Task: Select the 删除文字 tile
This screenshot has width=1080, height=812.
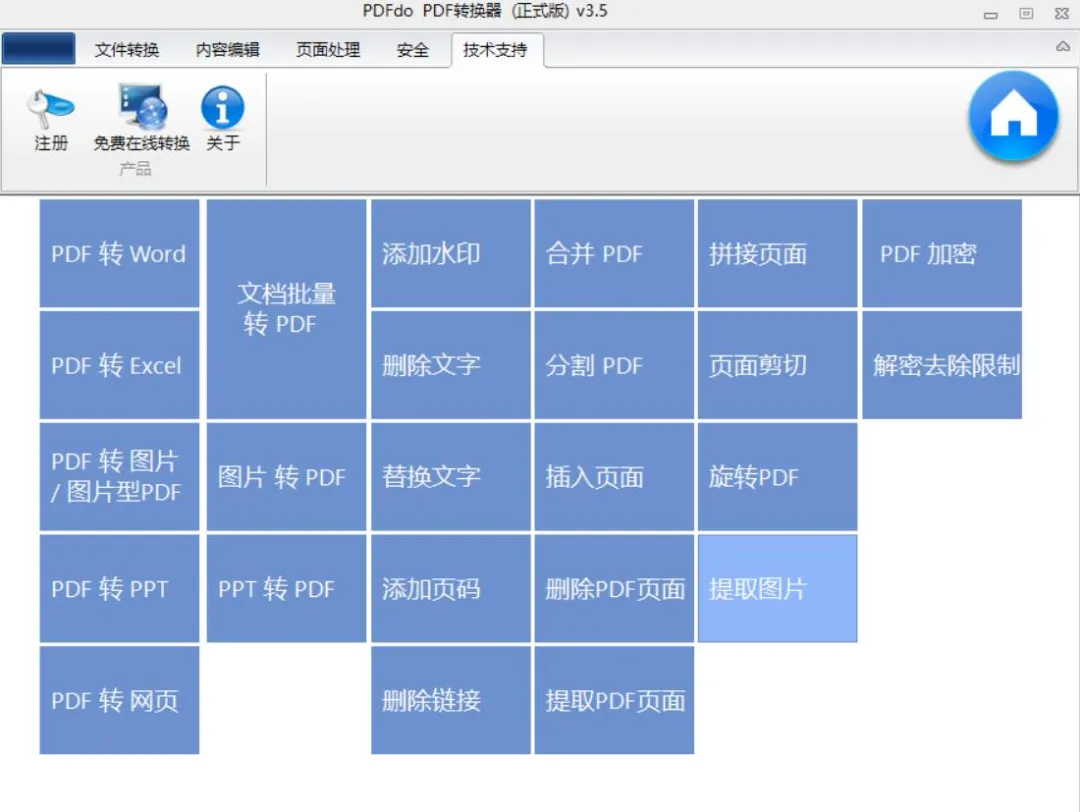Action: (451, 365)
